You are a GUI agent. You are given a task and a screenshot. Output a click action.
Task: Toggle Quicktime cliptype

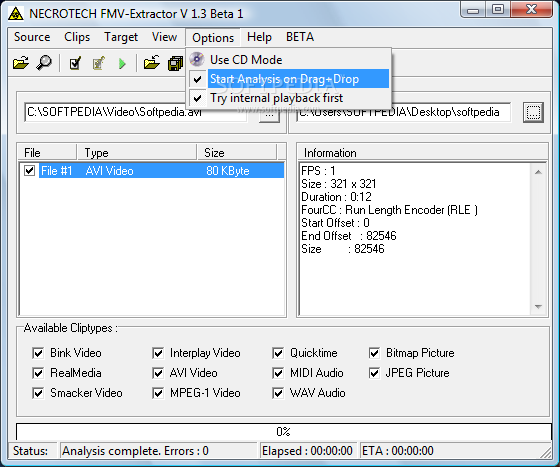point(278,353)
